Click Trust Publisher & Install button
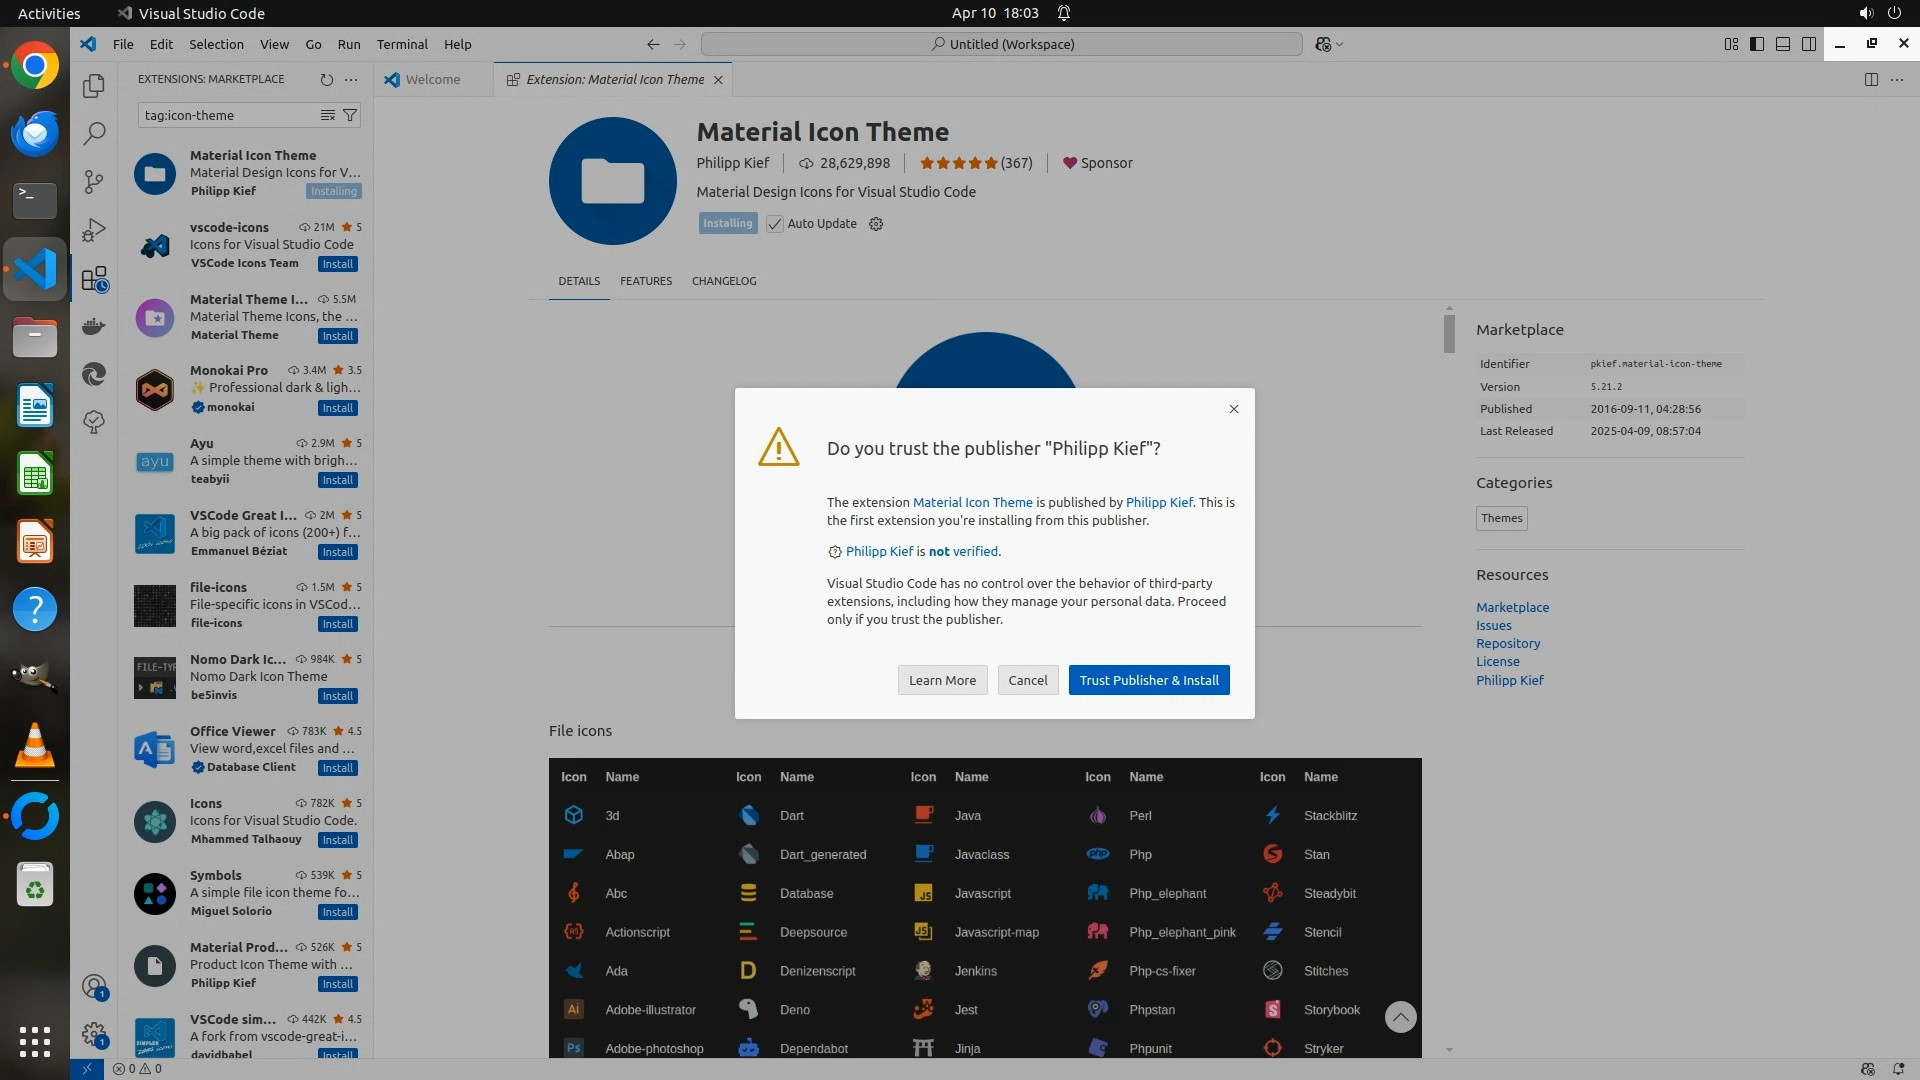 [1149, 680]
